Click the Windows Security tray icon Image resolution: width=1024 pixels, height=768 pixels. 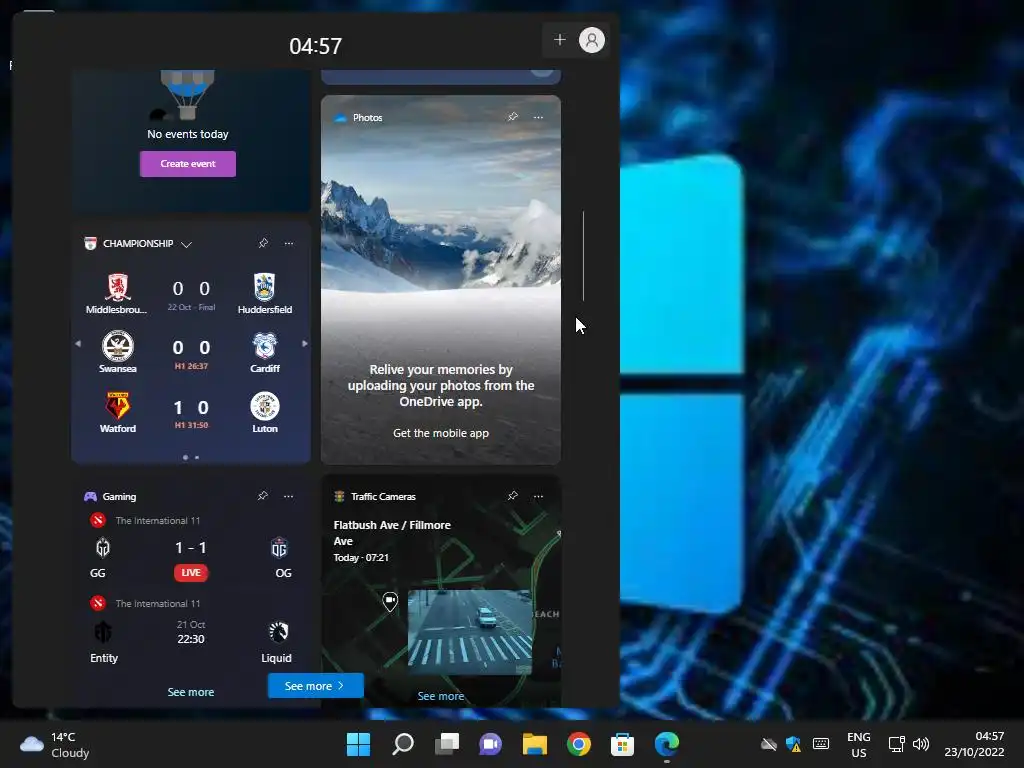[794, 744]
